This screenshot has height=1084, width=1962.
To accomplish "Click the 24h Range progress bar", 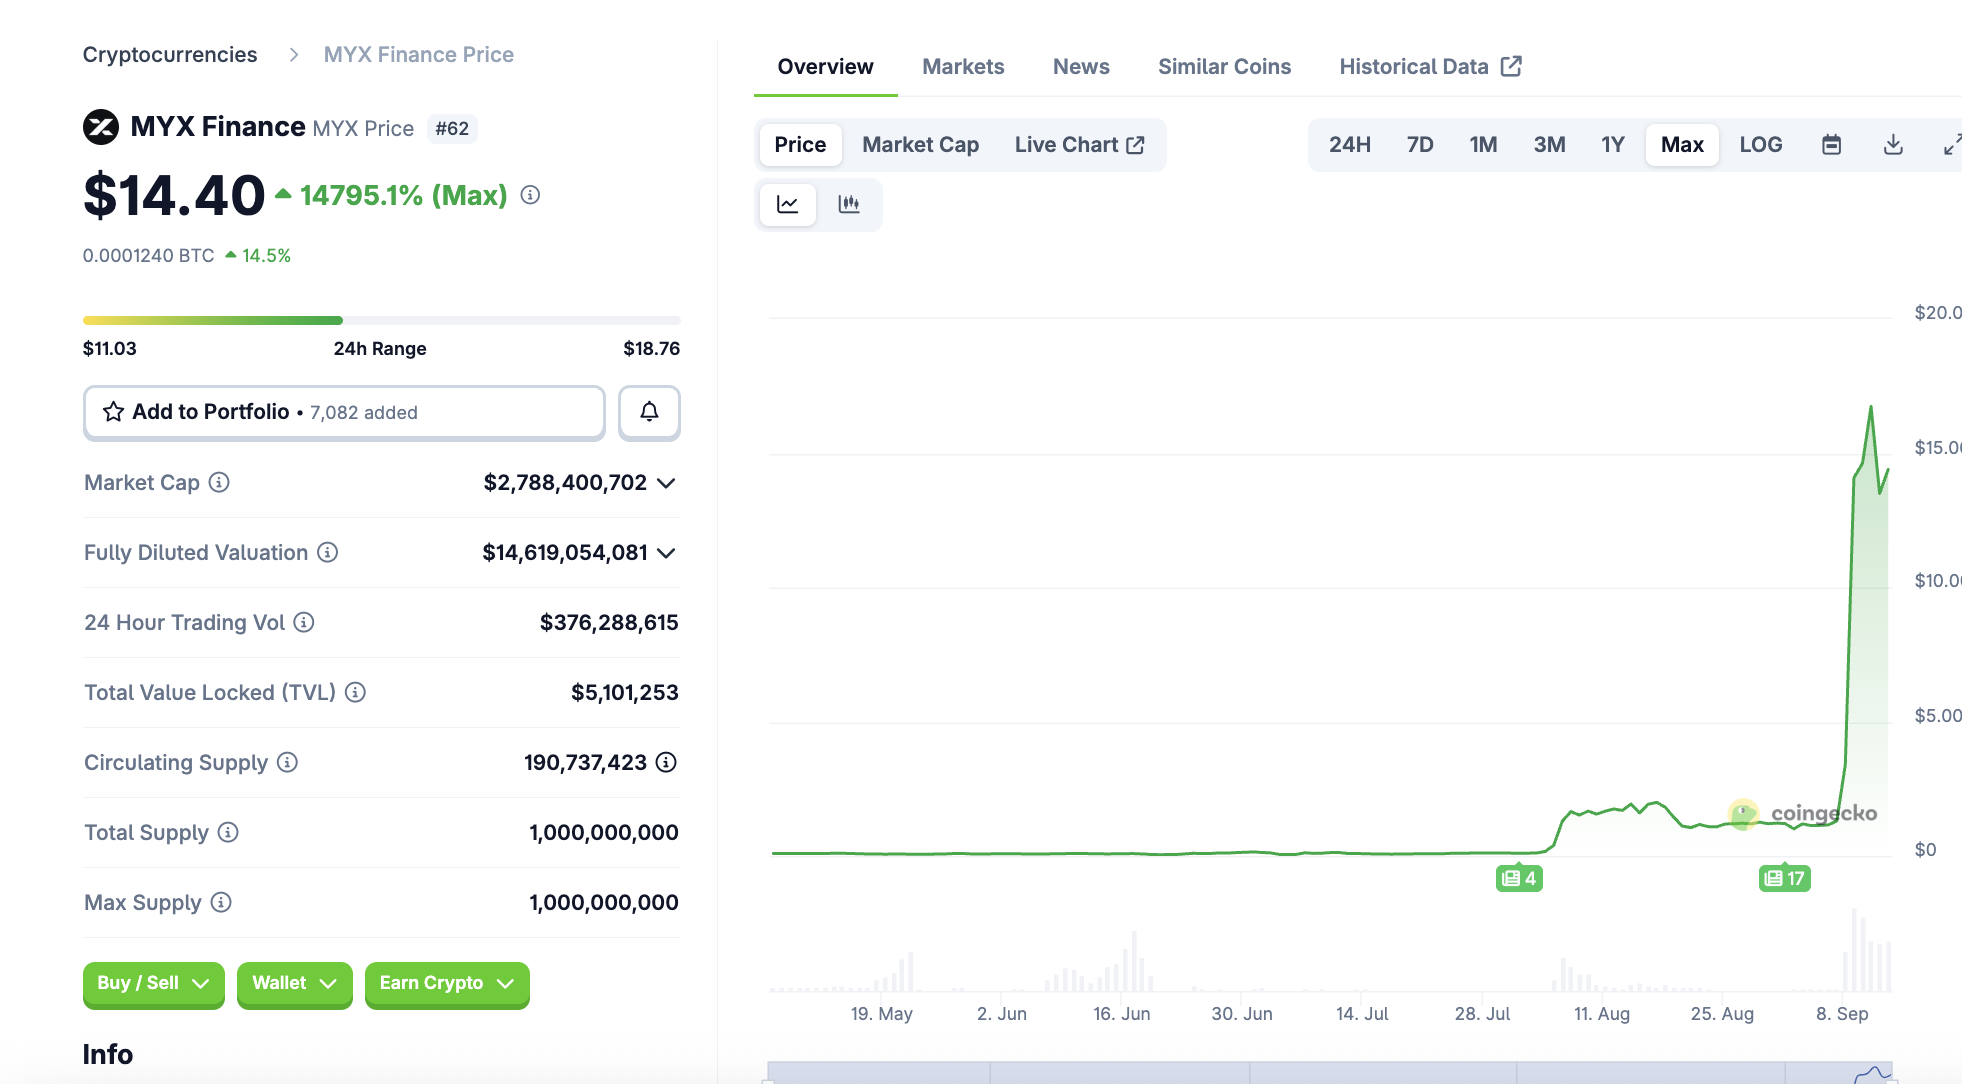I will pos(381,321).
